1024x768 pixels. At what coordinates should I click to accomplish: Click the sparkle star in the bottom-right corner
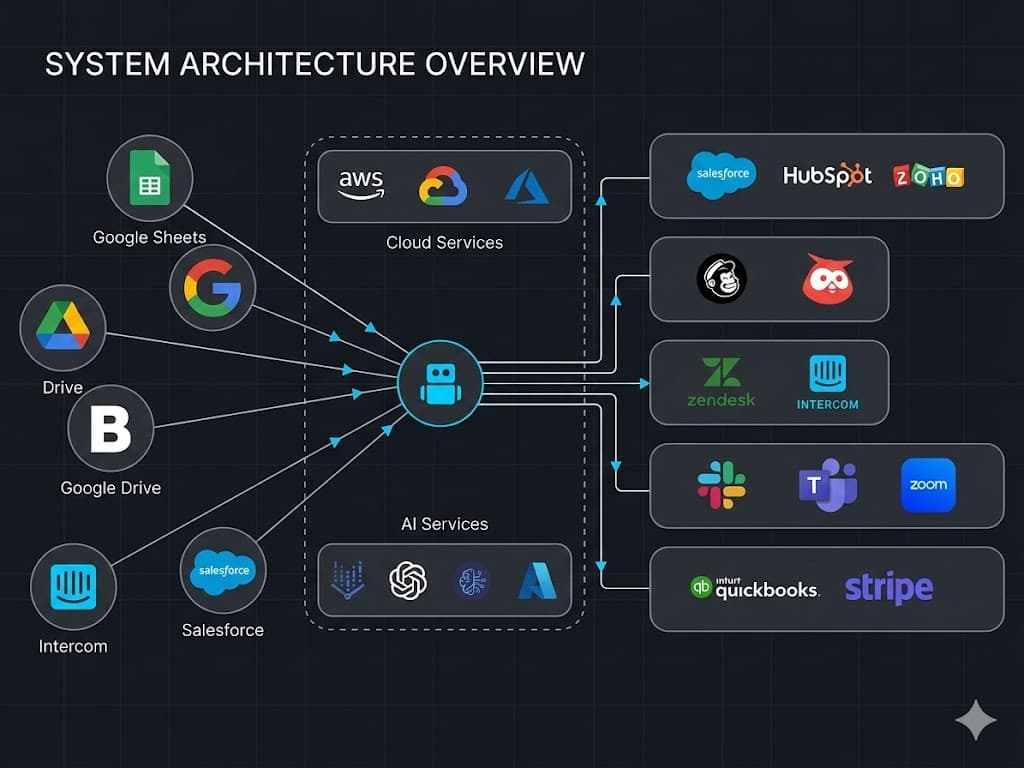click(975, 720)
